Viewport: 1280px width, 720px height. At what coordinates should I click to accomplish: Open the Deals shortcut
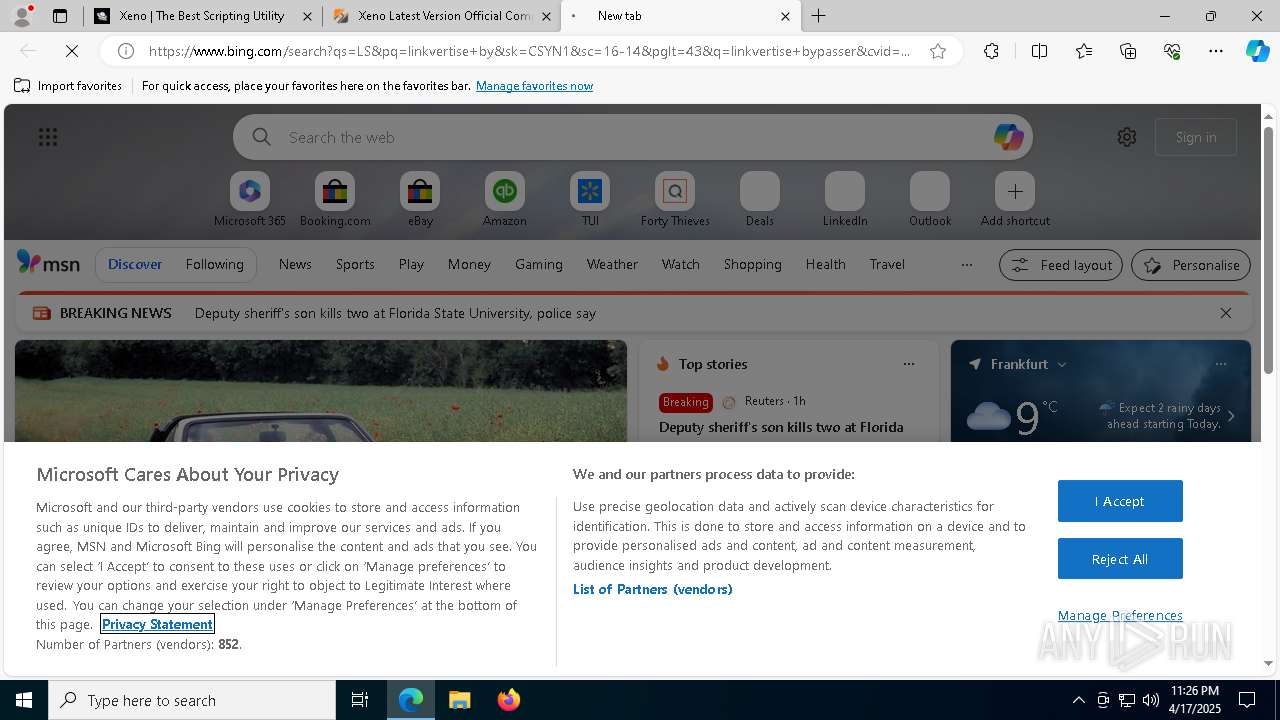pos(760,200)
